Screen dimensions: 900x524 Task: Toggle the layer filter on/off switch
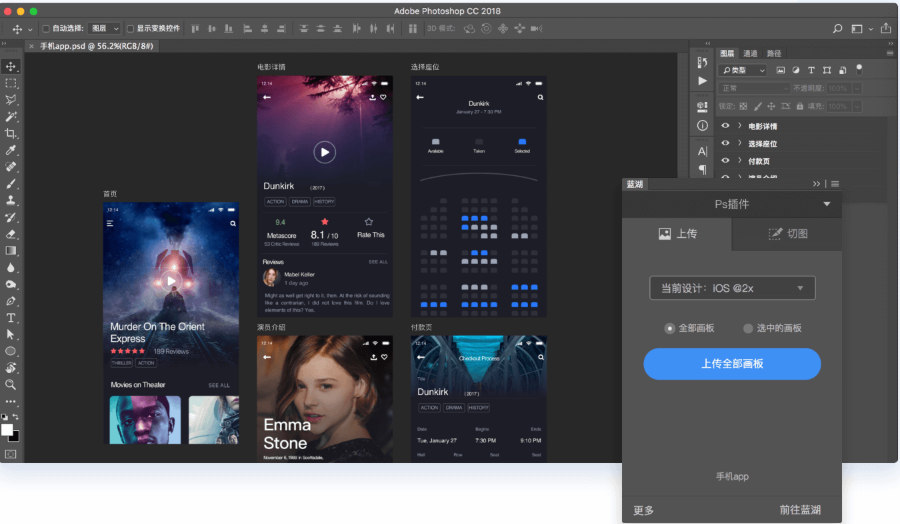point(859,69)
